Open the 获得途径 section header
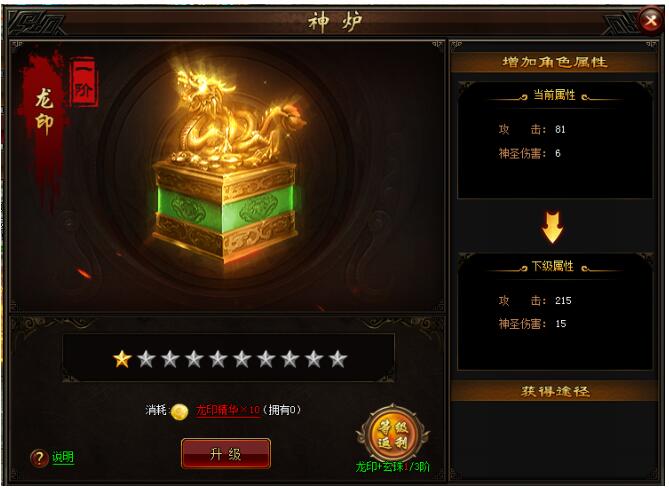The image size is (669, 488). tap(554, 391)
